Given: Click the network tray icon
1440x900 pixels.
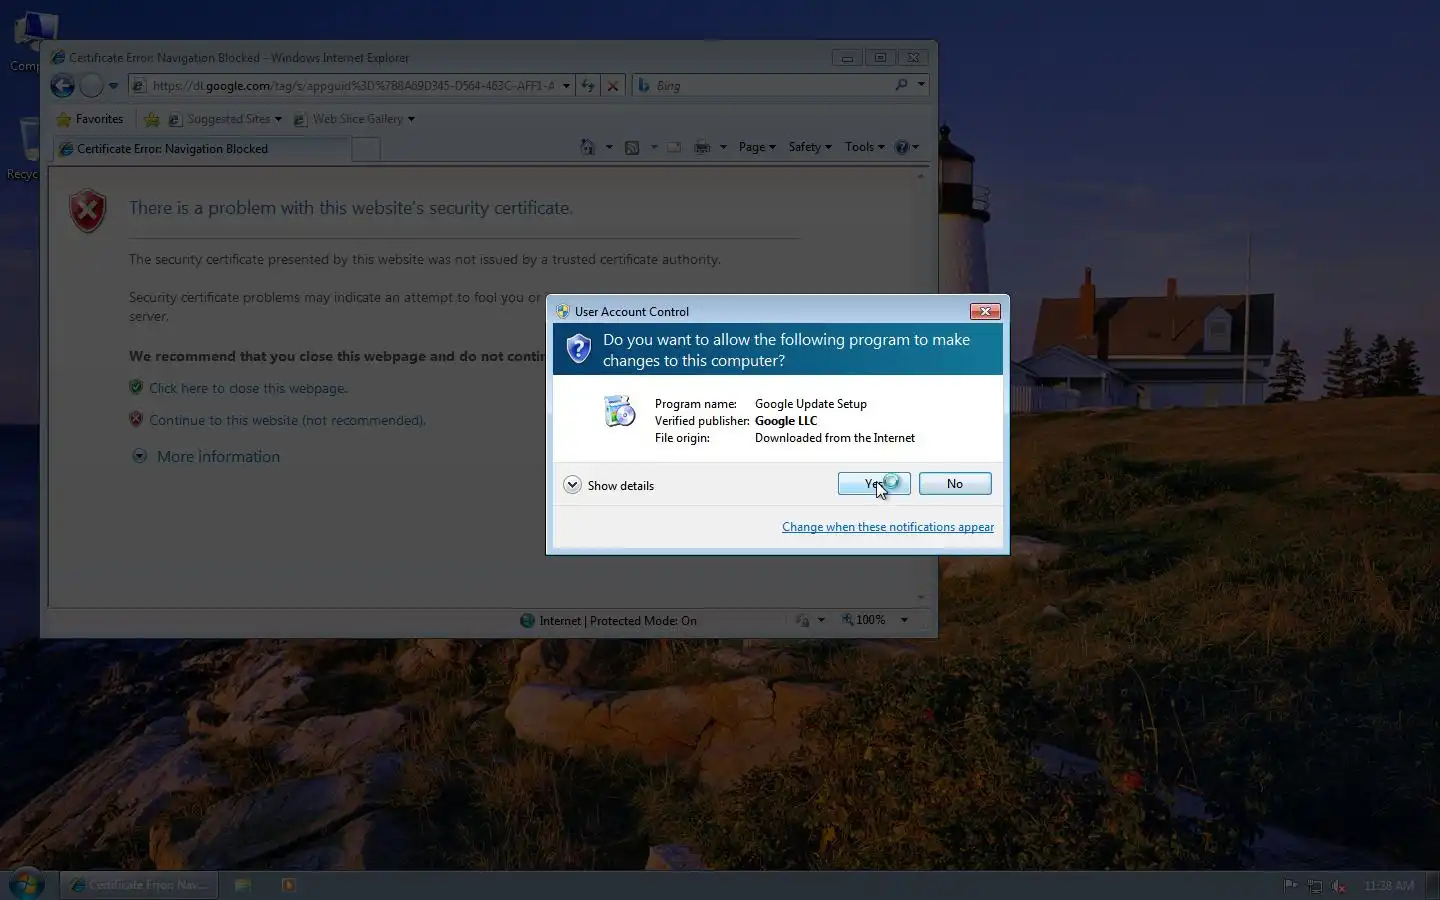Looking at the screenshot, I should pyautogui.click(x=1315, y=886).
